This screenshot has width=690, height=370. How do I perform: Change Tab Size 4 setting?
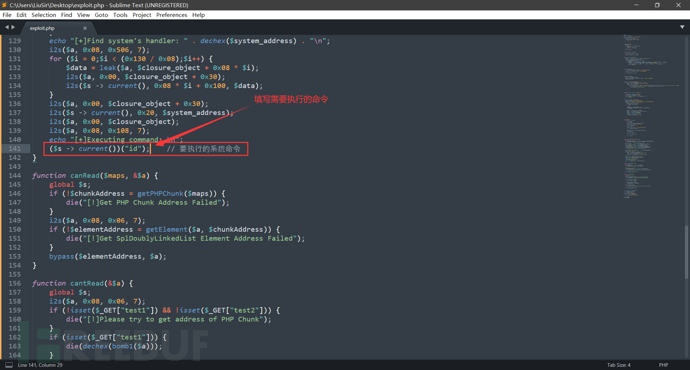[619, 365]
